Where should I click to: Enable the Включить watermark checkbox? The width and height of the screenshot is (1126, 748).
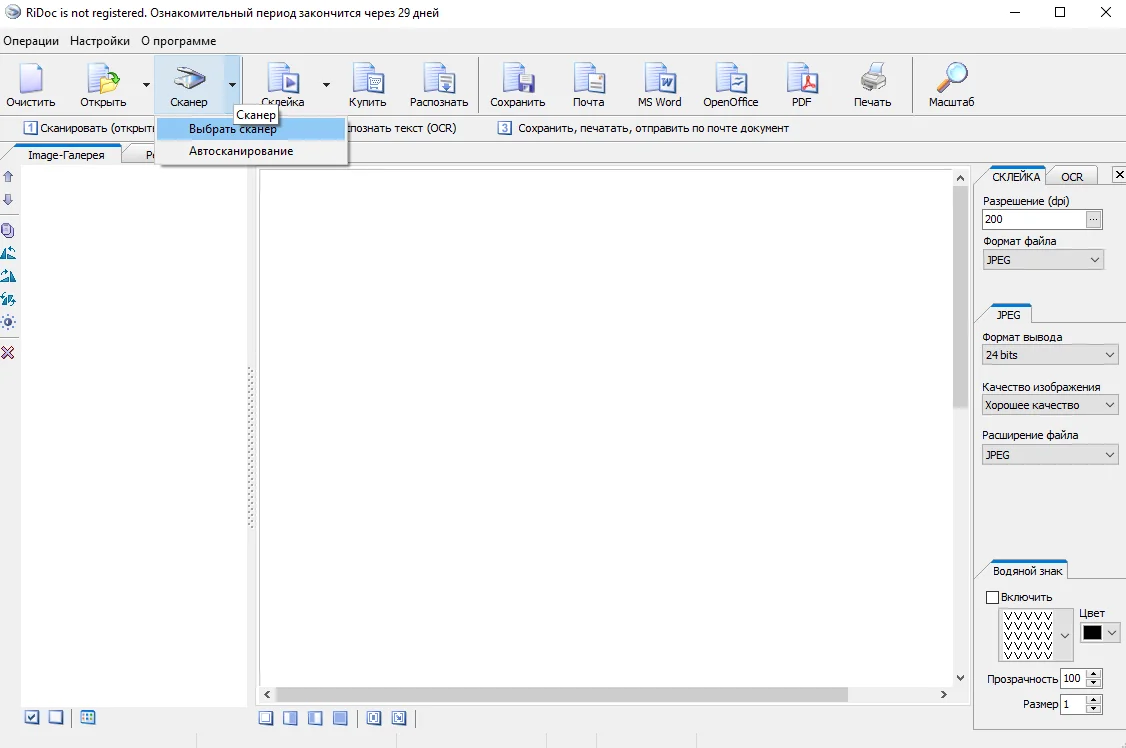coord(992,598)
